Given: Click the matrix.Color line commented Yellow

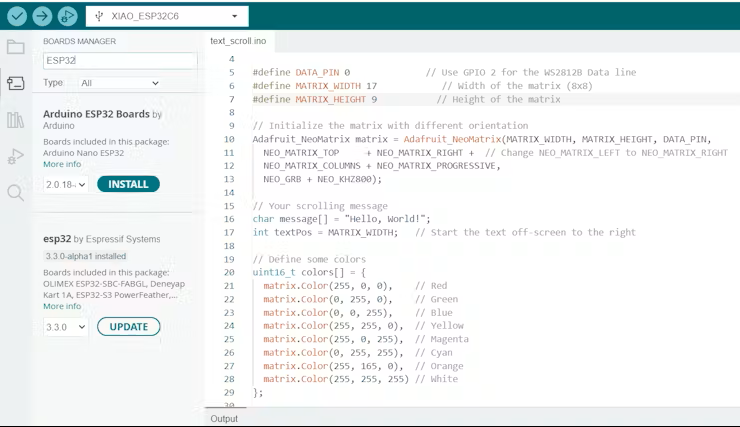Looking at the screenshot, I should (363, 326).
